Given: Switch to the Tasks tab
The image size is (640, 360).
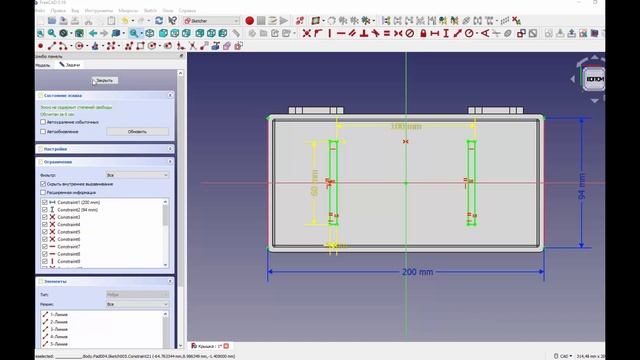Looking at the screenshot, I should [70, 65].
